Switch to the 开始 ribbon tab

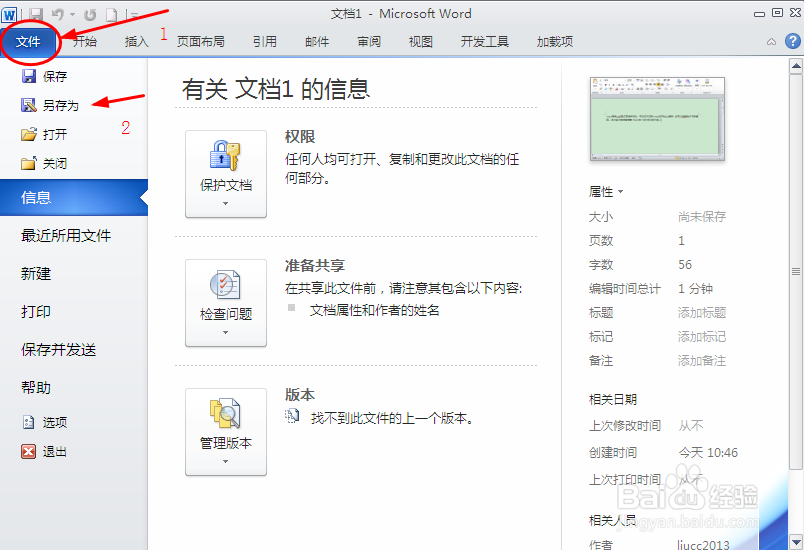point(85,42)
